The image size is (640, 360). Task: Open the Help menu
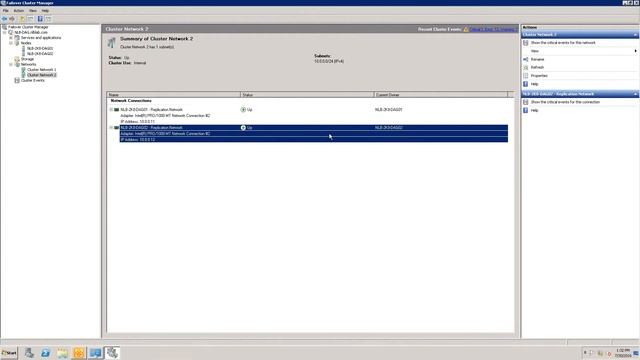tap(45, 11)
